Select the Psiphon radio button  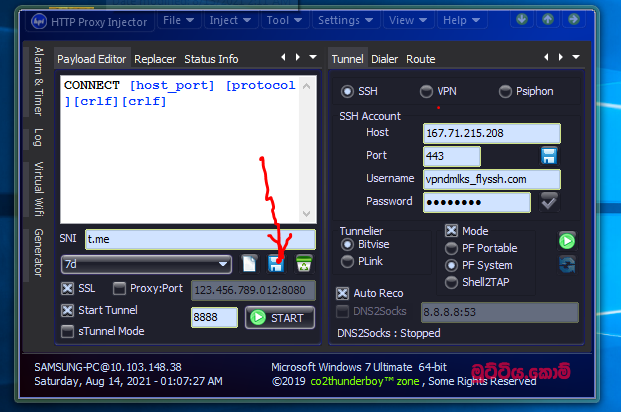pyautogui.click(x=505, y=92)
